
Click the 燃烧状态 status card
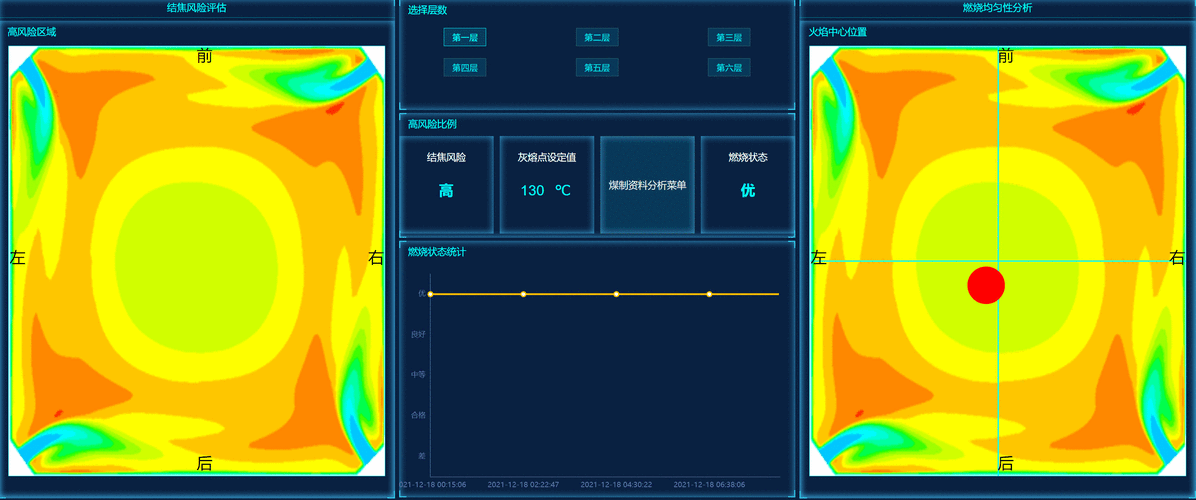coord(747,185)
